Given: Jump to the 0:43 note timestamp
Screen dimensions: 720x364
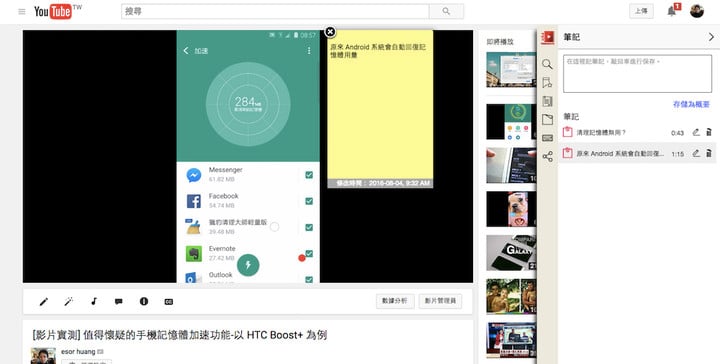Looking at the screenshot, I should tap(677, 133).
